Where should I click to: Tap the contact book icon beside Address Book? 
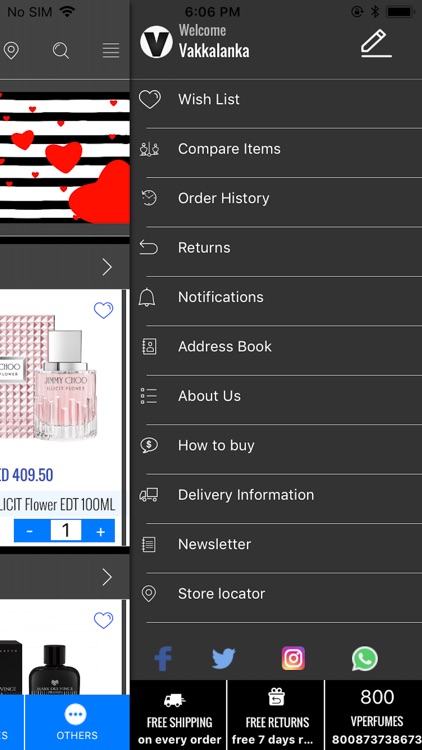(149, 346)
